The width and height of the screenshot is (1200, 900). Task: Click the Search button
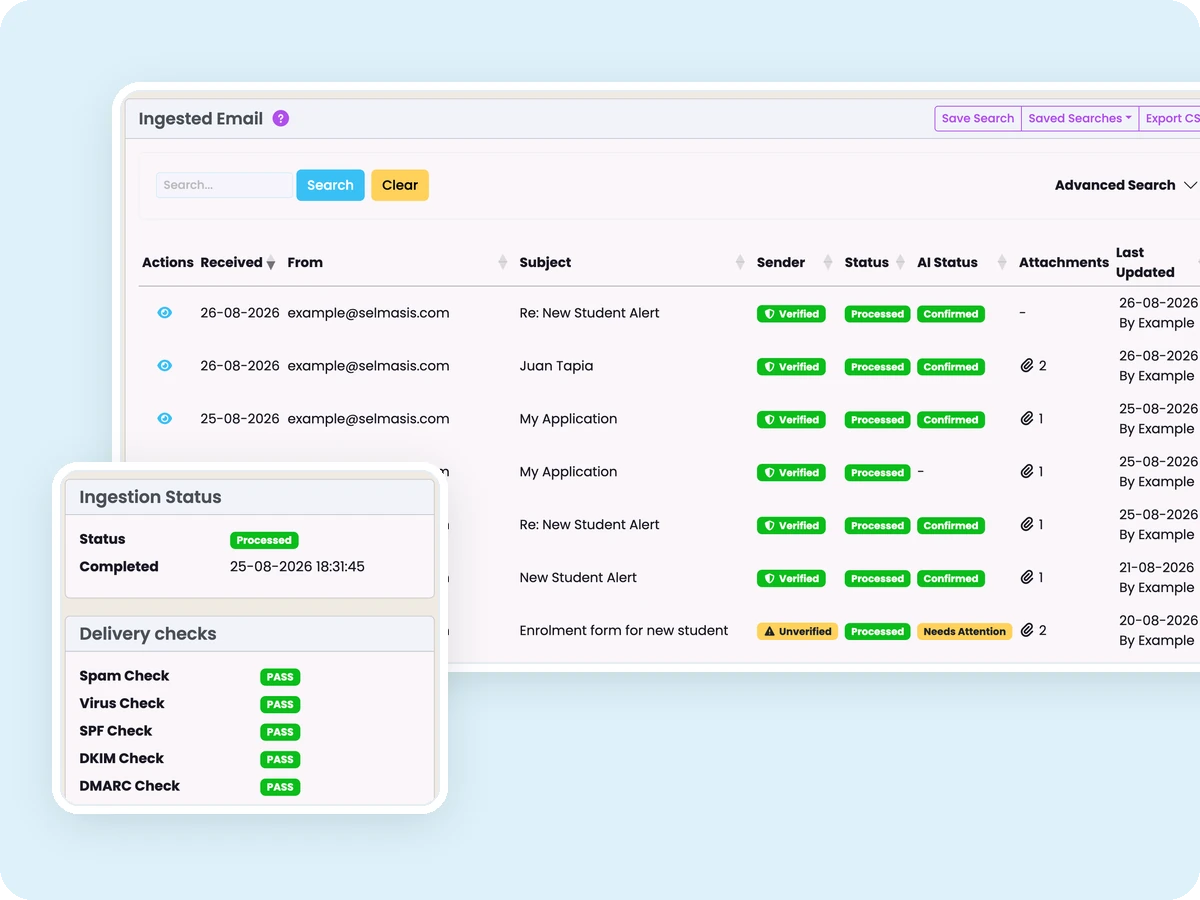pyautogui.click(x=330, y=185)
